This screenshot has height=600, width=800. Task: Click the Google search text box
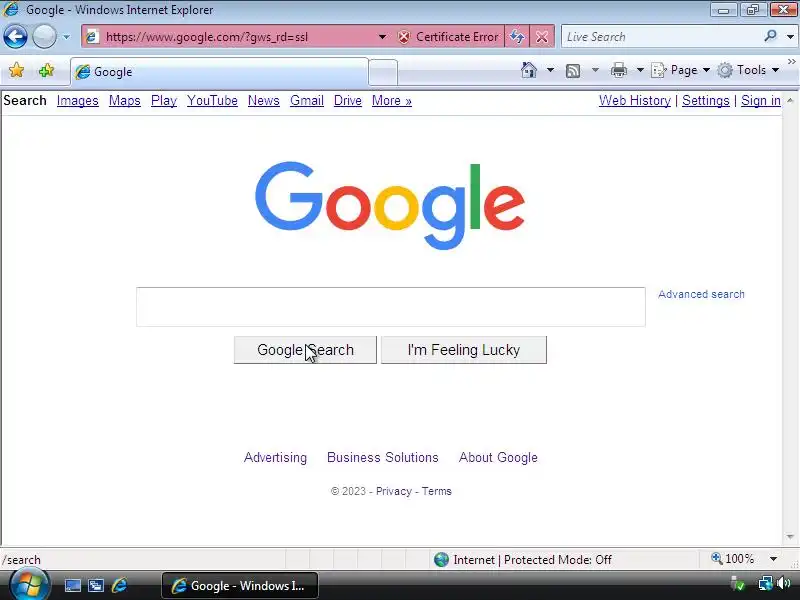tap(390, 307)
